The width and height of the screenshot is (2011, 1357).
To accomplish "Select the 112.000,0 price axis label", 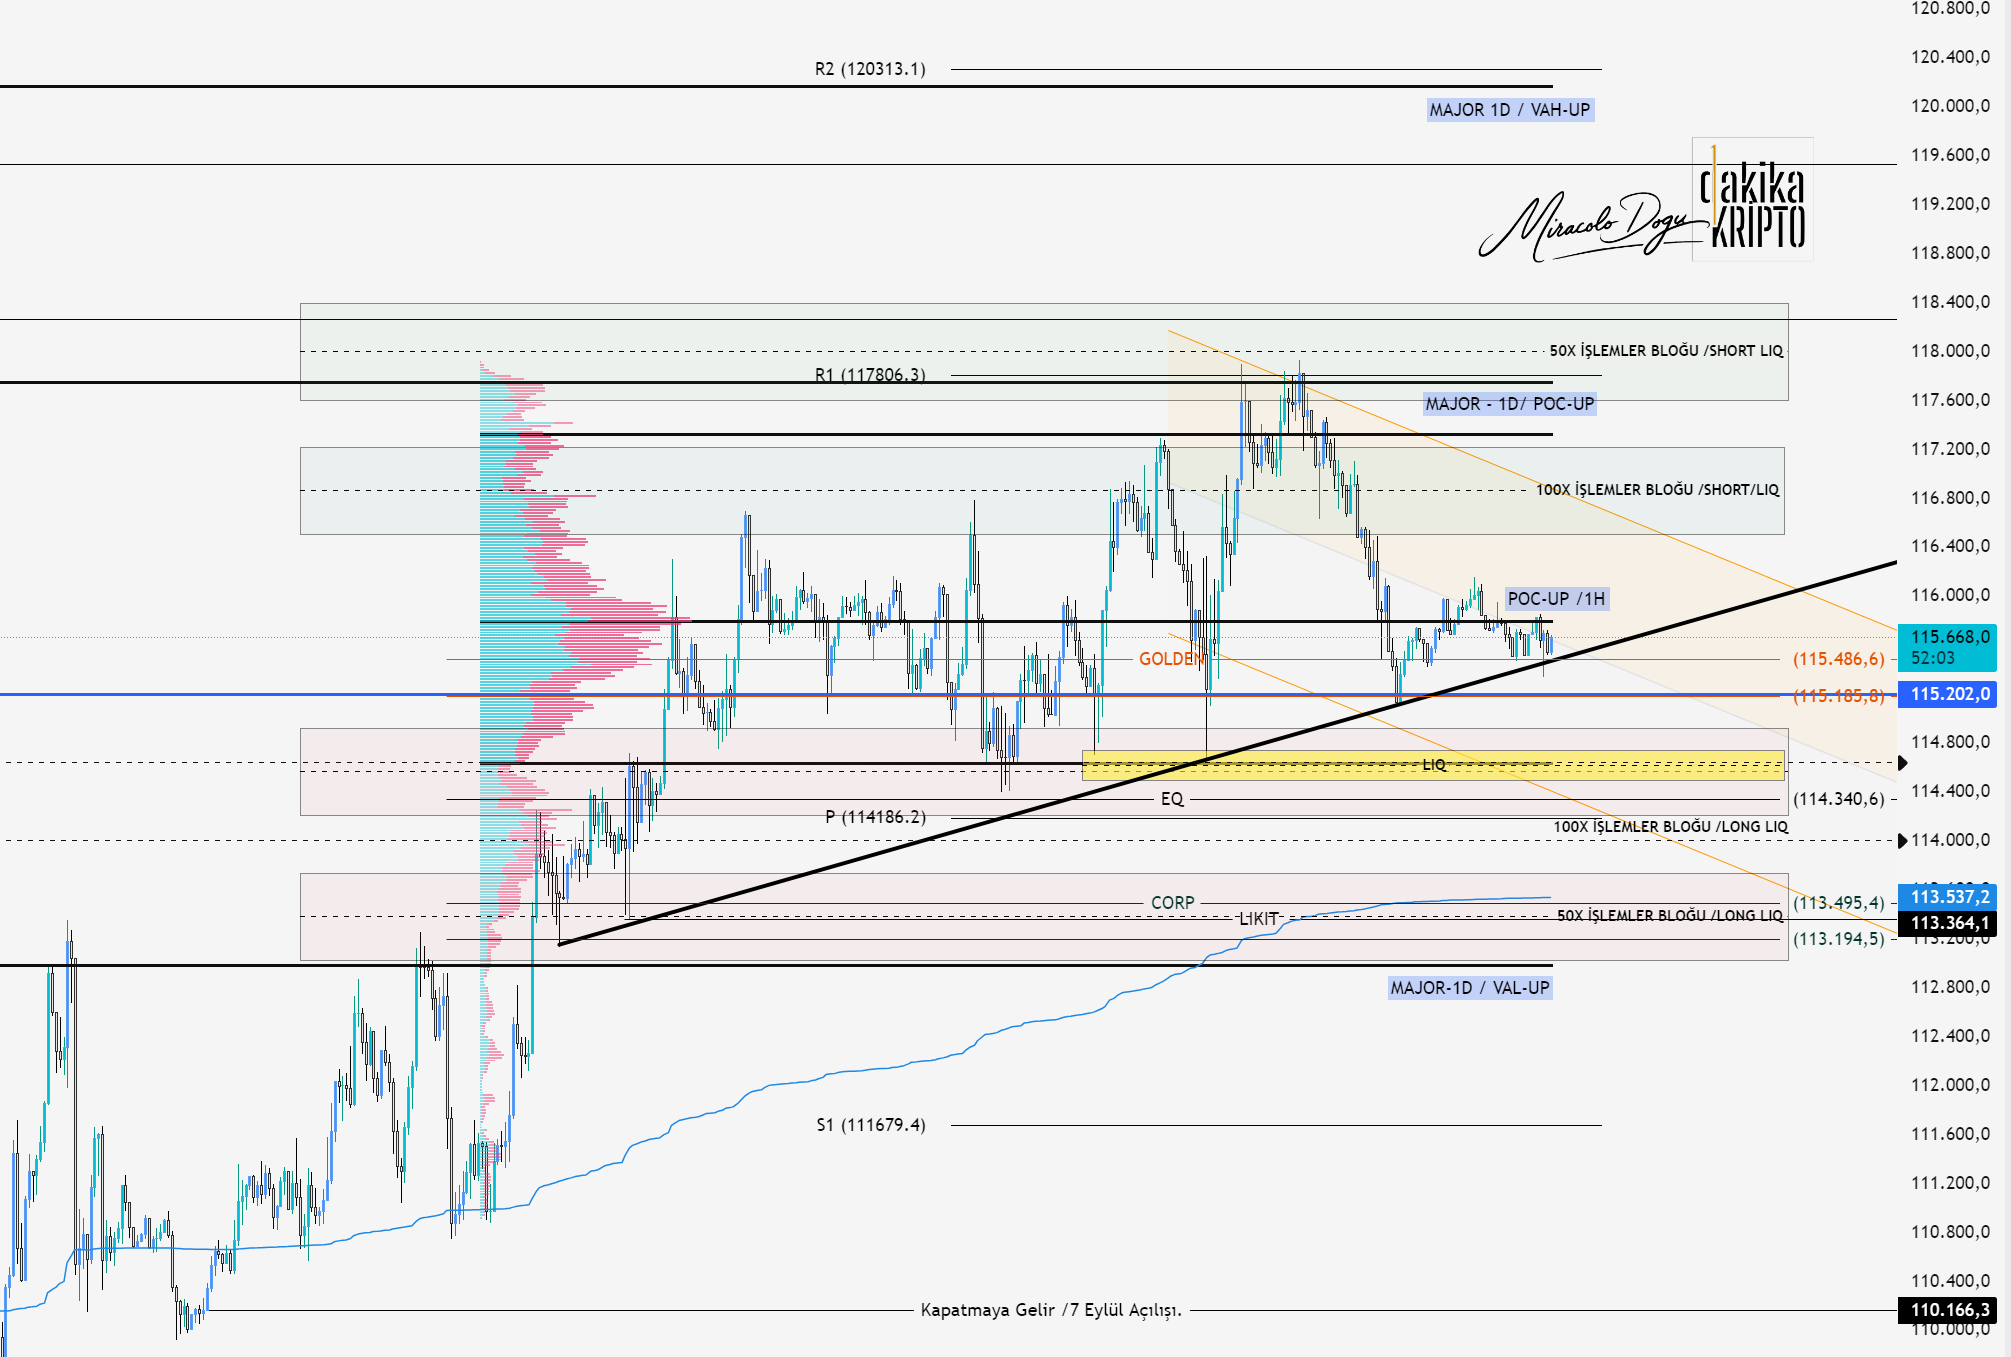I will pos(1950,1085).
